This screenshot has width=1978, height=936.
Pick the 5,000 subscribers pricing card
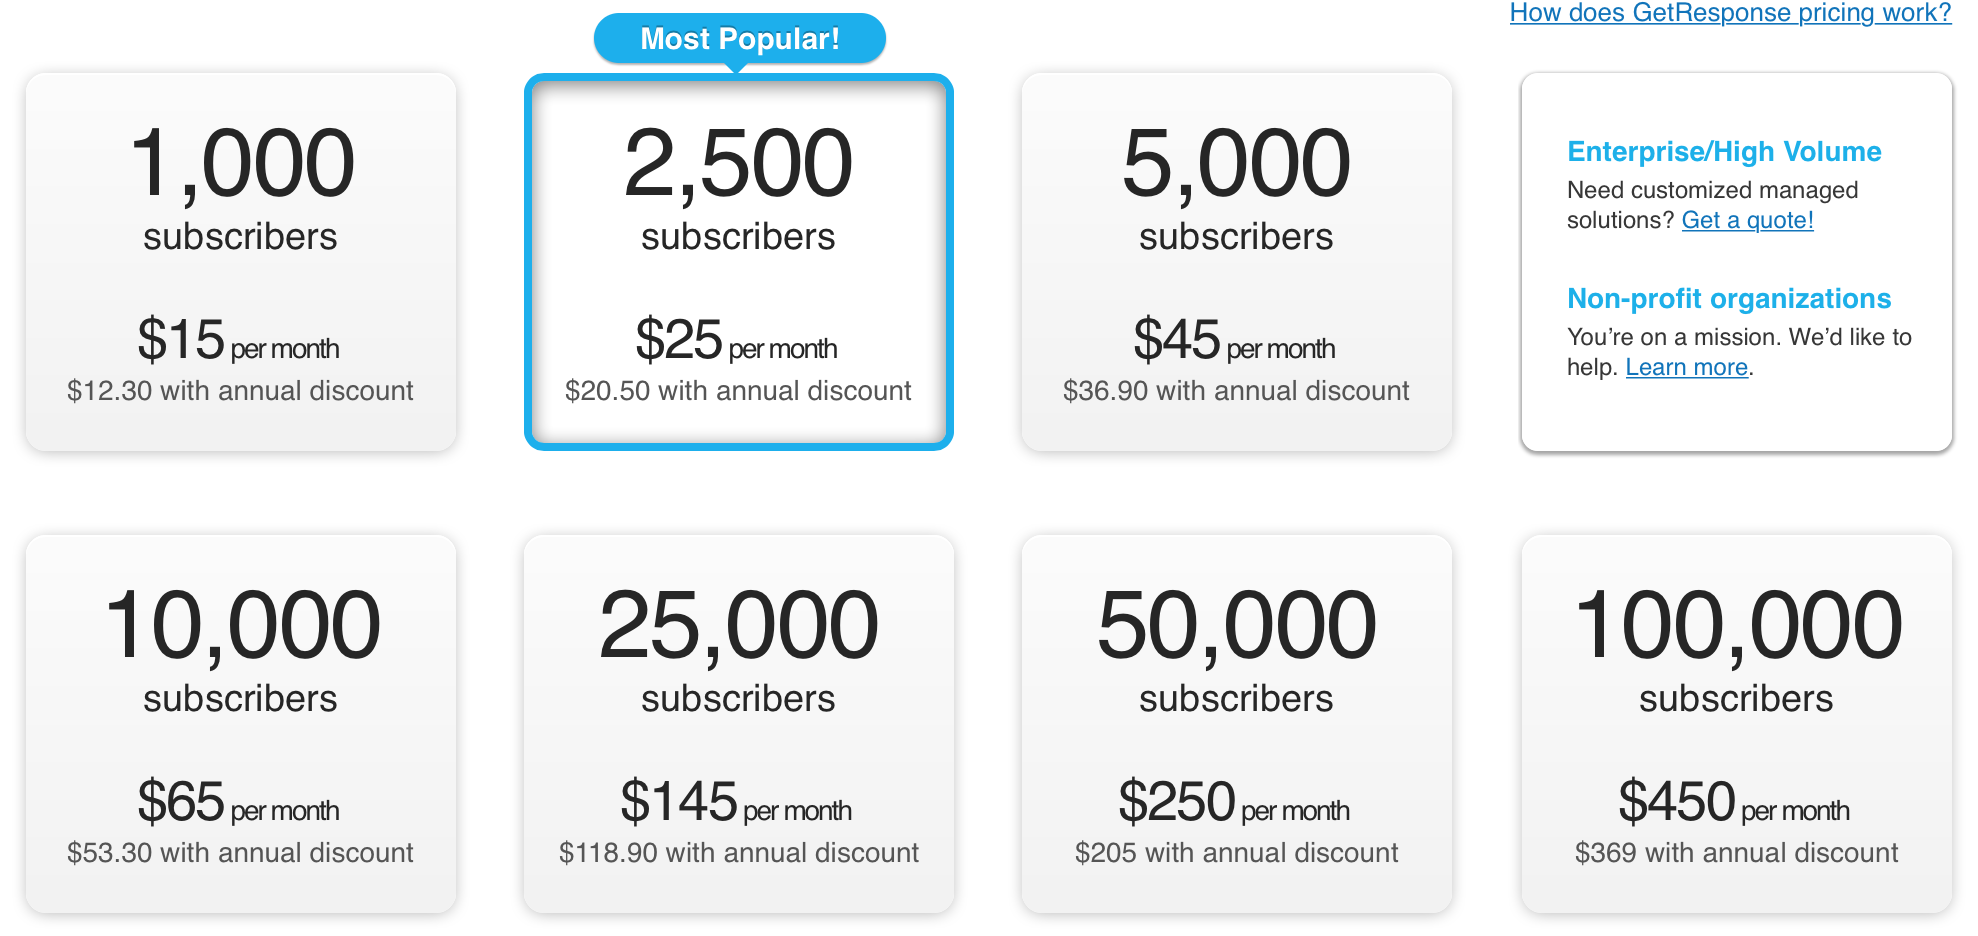click(1237, 262)
